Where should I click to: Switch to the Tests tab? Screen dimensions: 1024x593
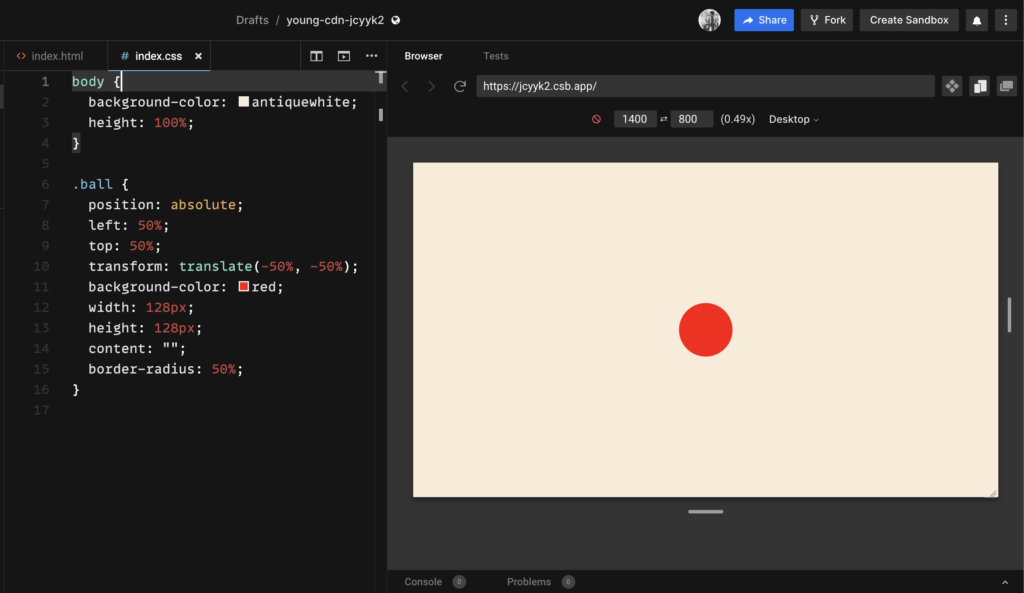click(x=495, y=56)
